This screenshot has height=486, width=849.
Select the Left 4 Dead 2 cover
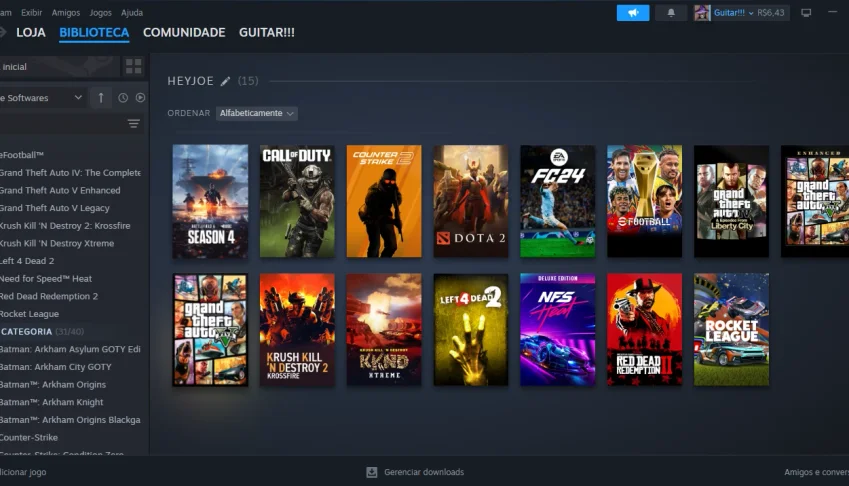tap(471, 330)
